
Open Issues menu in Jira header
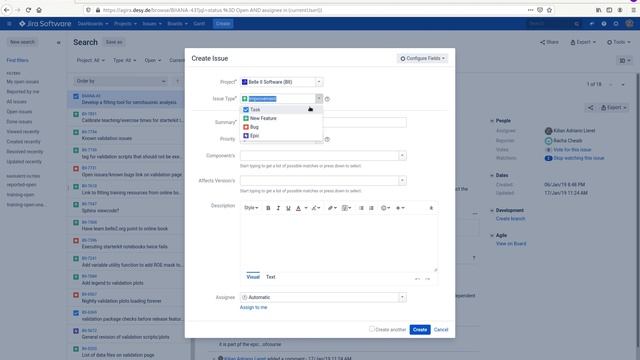pos(152,24)
